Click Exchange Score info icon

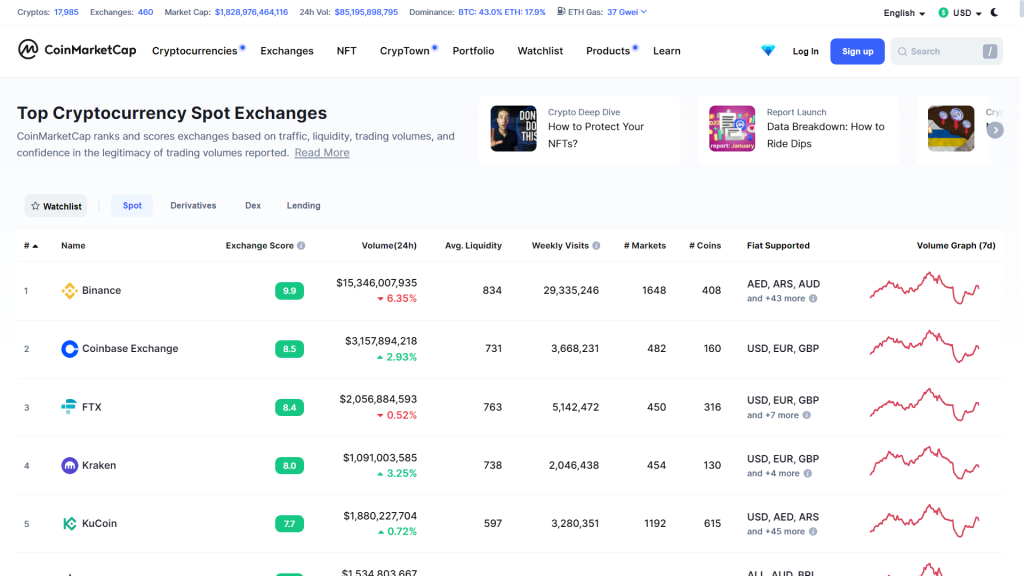301,246
